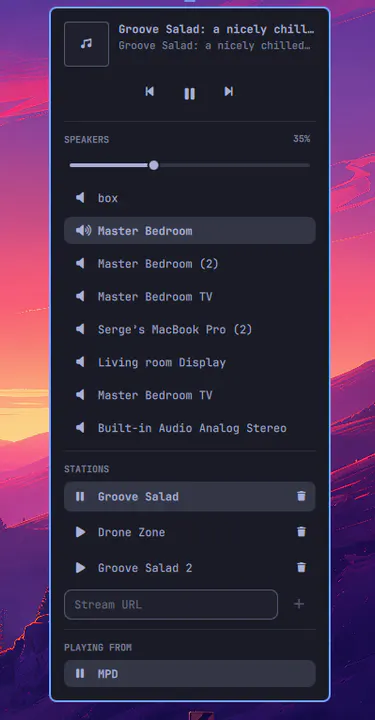Select Built-in Audio Analog Stereo output name
The height and width of the screenshot is (720, 375).
(192, 428)
